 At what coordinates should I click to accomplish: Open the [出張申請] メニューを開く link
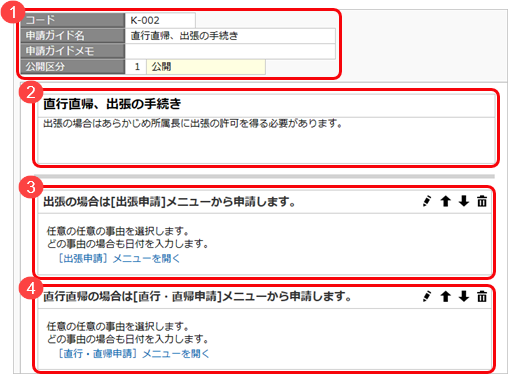point(119,258)
